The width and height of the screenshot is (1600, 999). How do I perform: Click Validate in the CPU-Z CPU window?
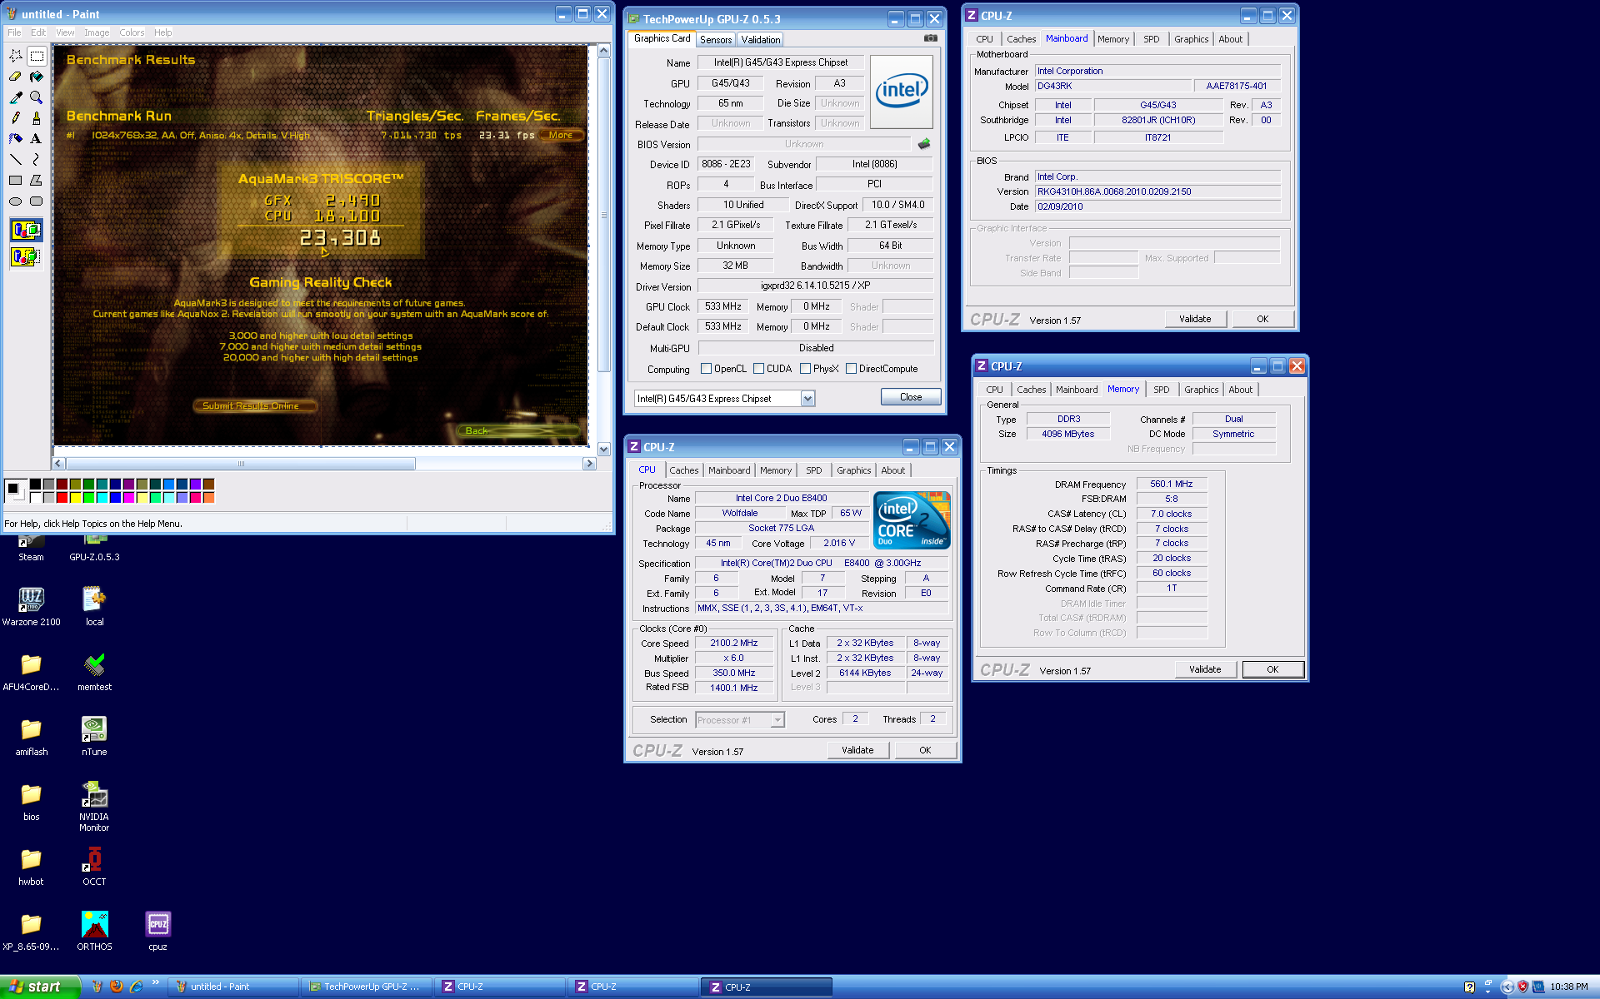coord(857,750)
